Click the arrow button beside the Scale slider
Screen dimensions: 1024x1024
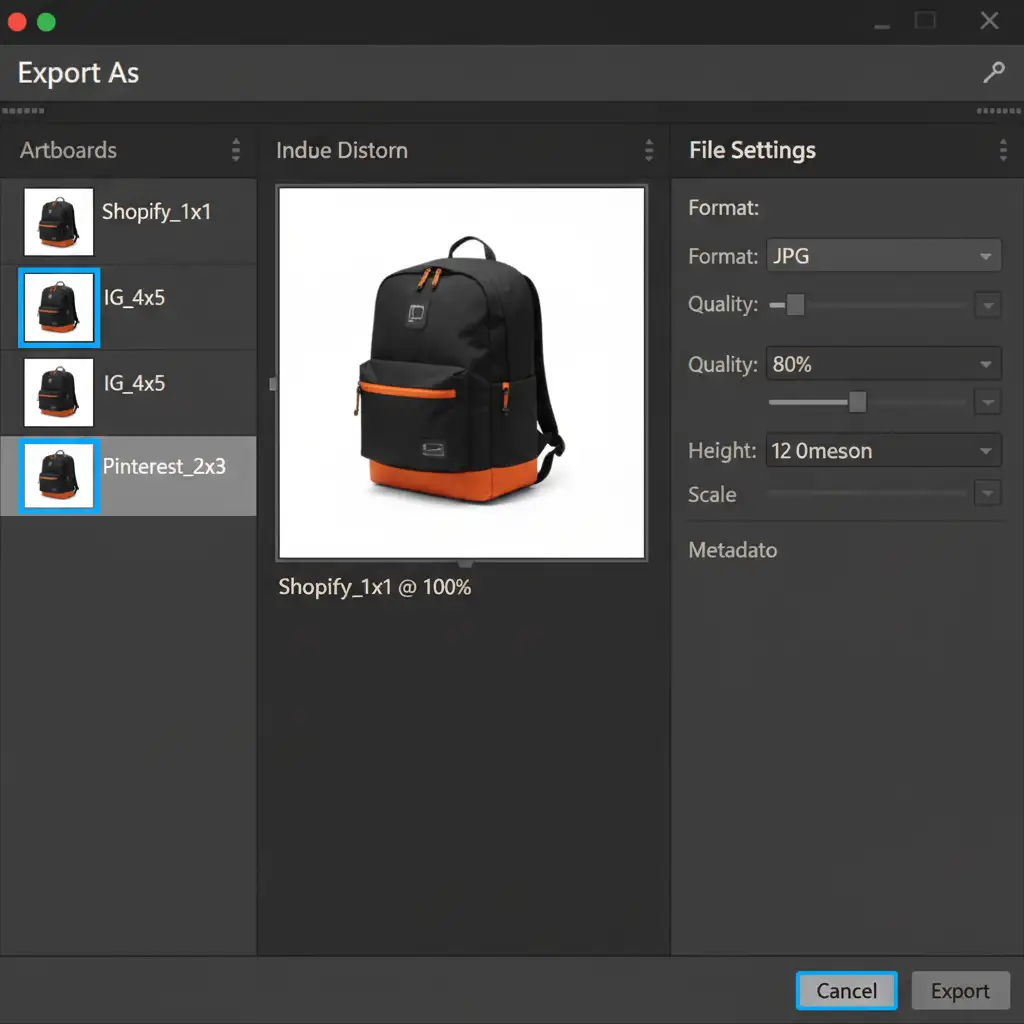(x=987, y=493)
